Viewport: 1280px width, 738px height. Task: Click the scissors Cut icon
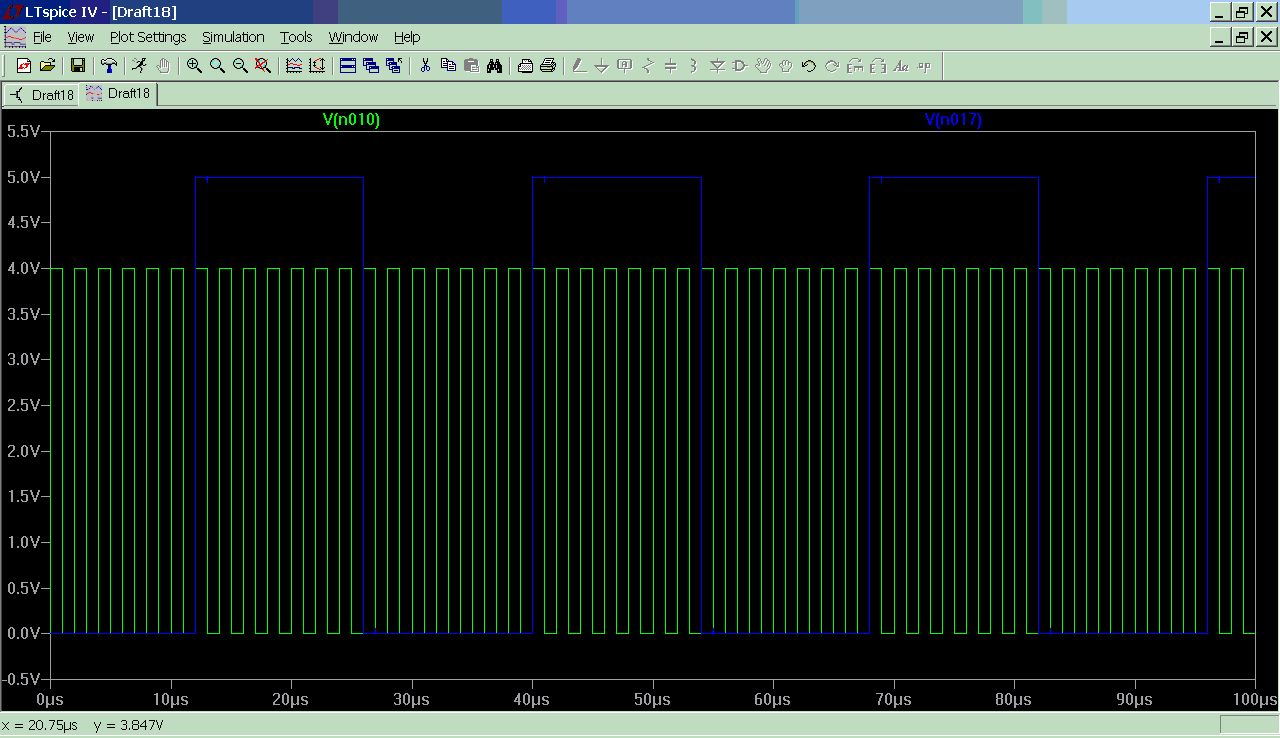click(x=425, y=66)
